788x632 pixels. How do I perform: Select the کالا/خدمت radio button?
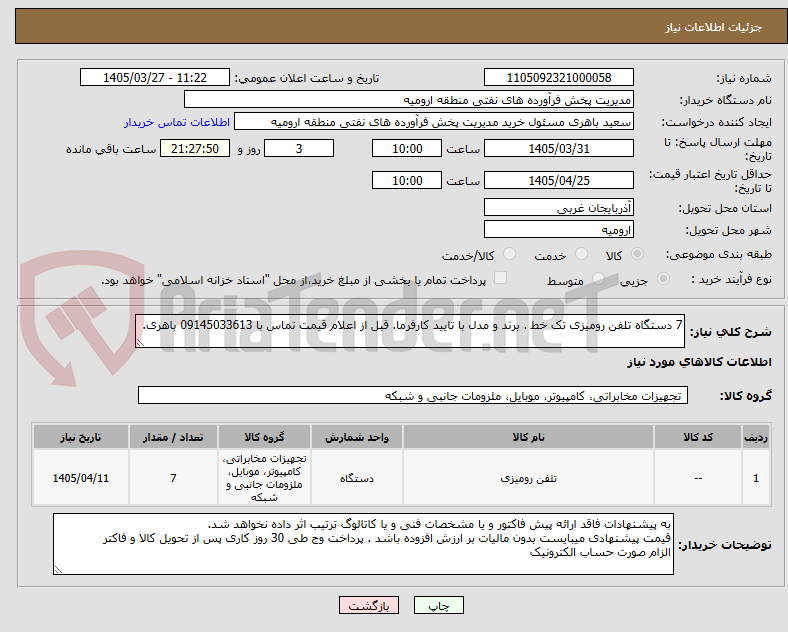coord(510,254)
